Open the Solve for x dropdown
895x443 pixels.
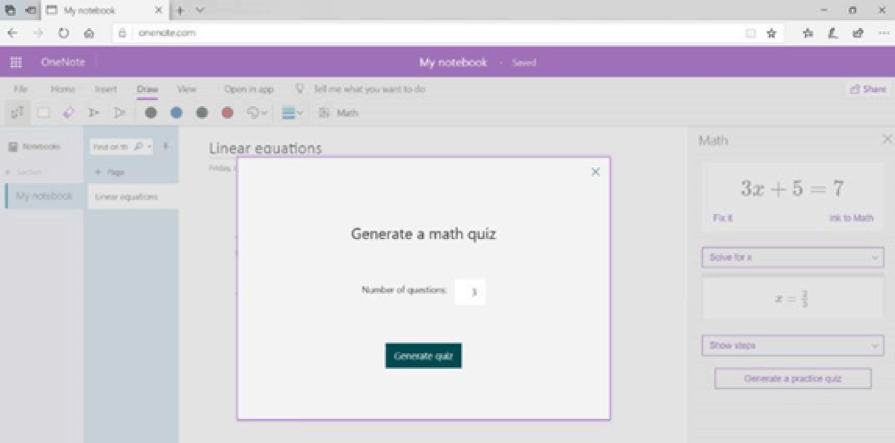(792, 258)
